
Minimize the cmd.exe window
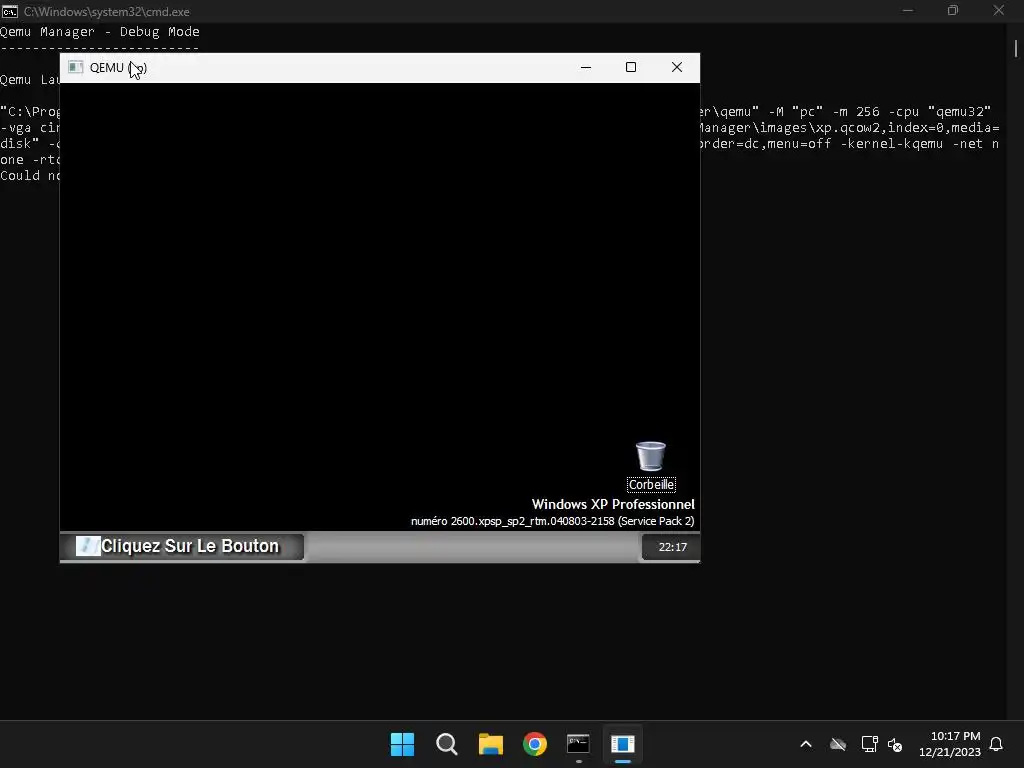908,10
